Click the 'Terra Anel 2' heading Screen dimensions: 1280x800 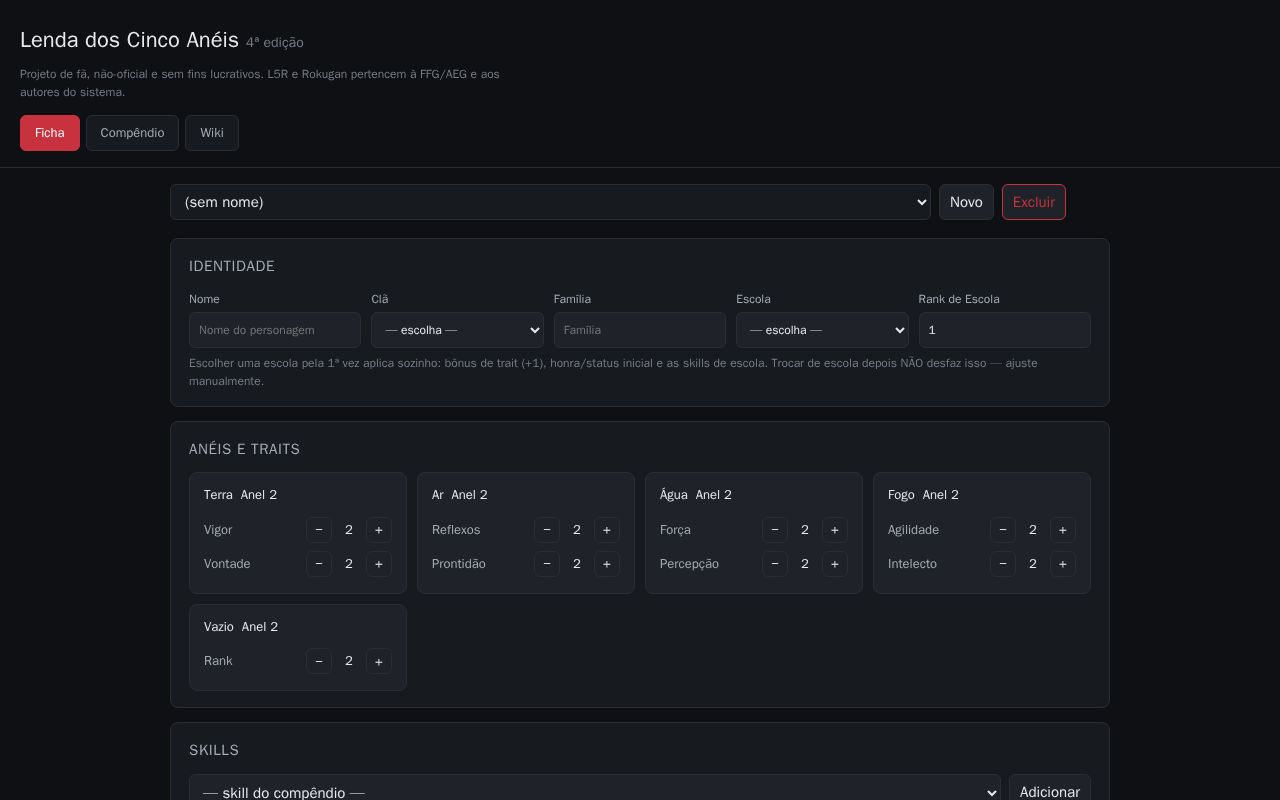pos(240,495)
